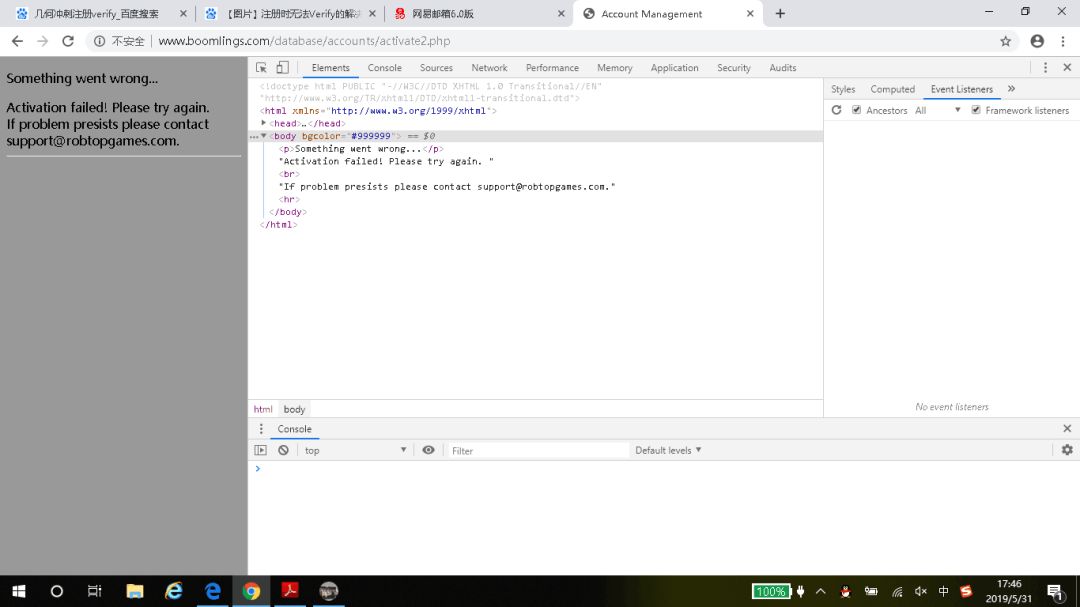Close the DevTools panel
1080x607 pixels.
click(x=1067, y=68)
